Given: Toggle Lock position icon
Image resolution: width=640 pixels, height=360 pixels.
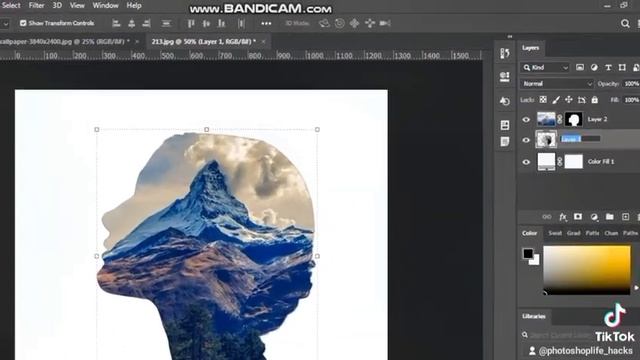Looking at the screenshot, I should click(569, 100).
